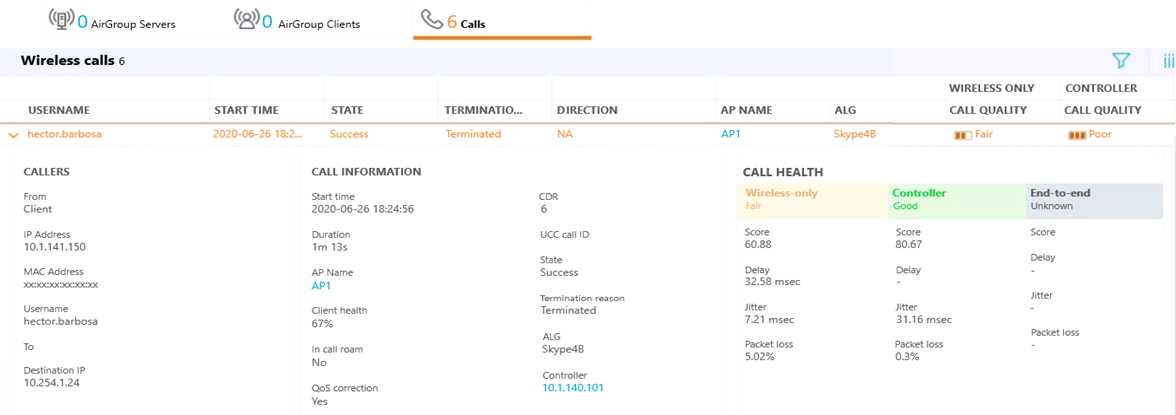
Task: Click the AirGroup Servers icon
Action: click(60, 20)
